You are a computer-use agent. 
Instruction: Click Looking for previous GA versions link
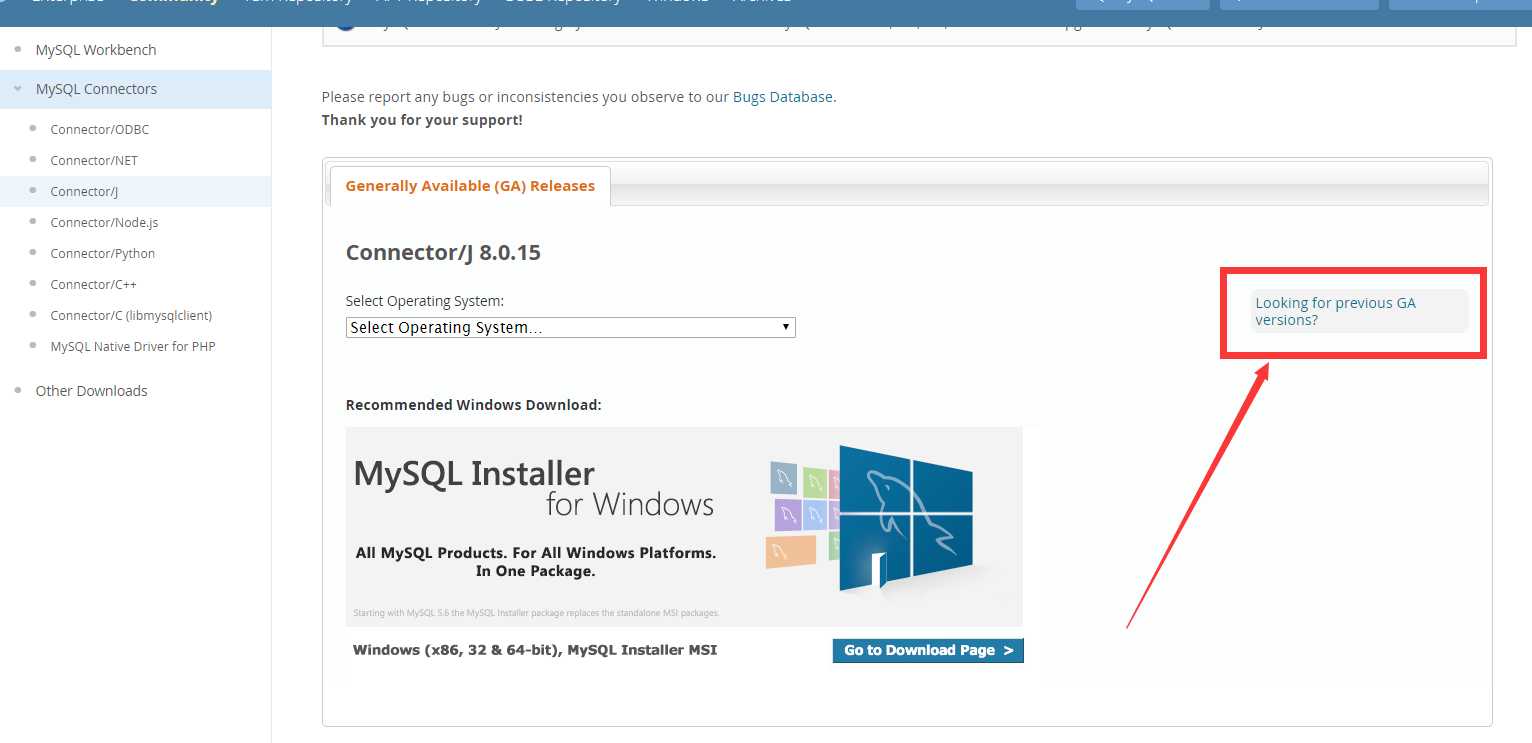pyautogui.click(x=1336, y=311)
